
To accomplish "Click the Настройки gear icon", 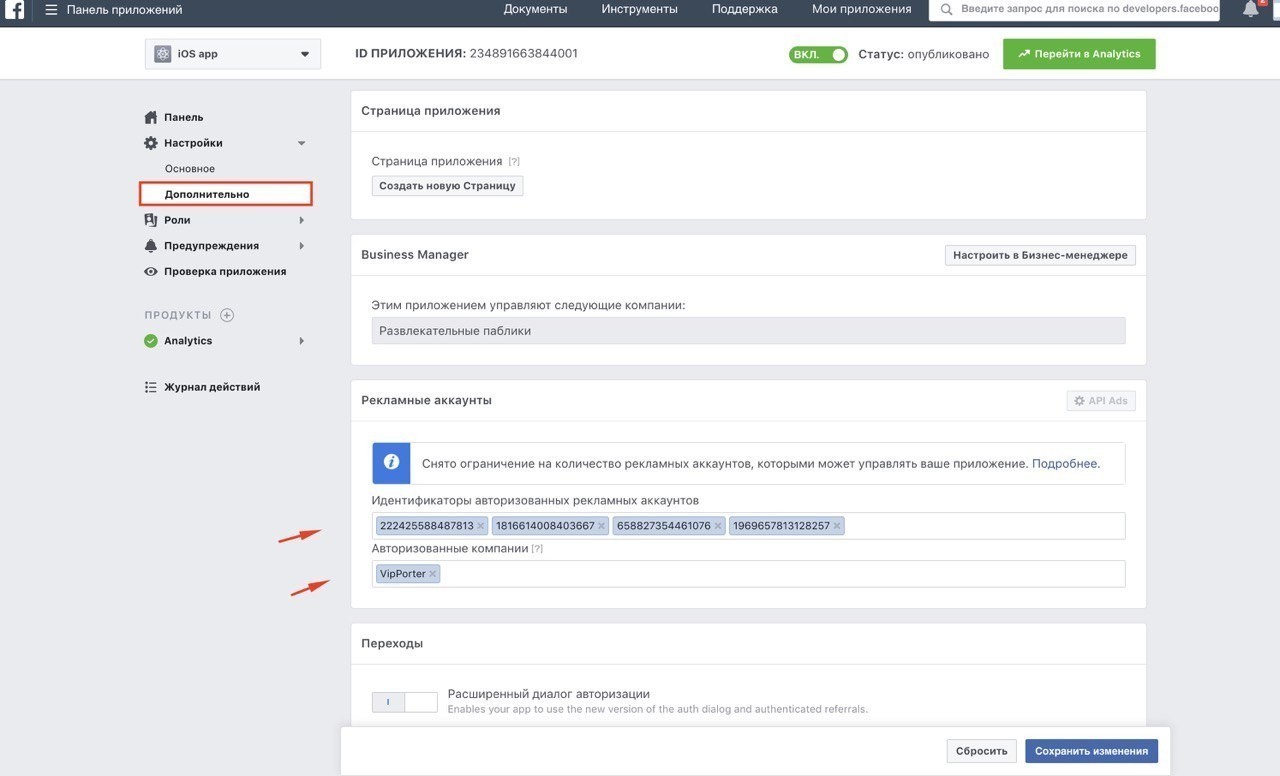I will pyautogui.click(x=151, y=143).
